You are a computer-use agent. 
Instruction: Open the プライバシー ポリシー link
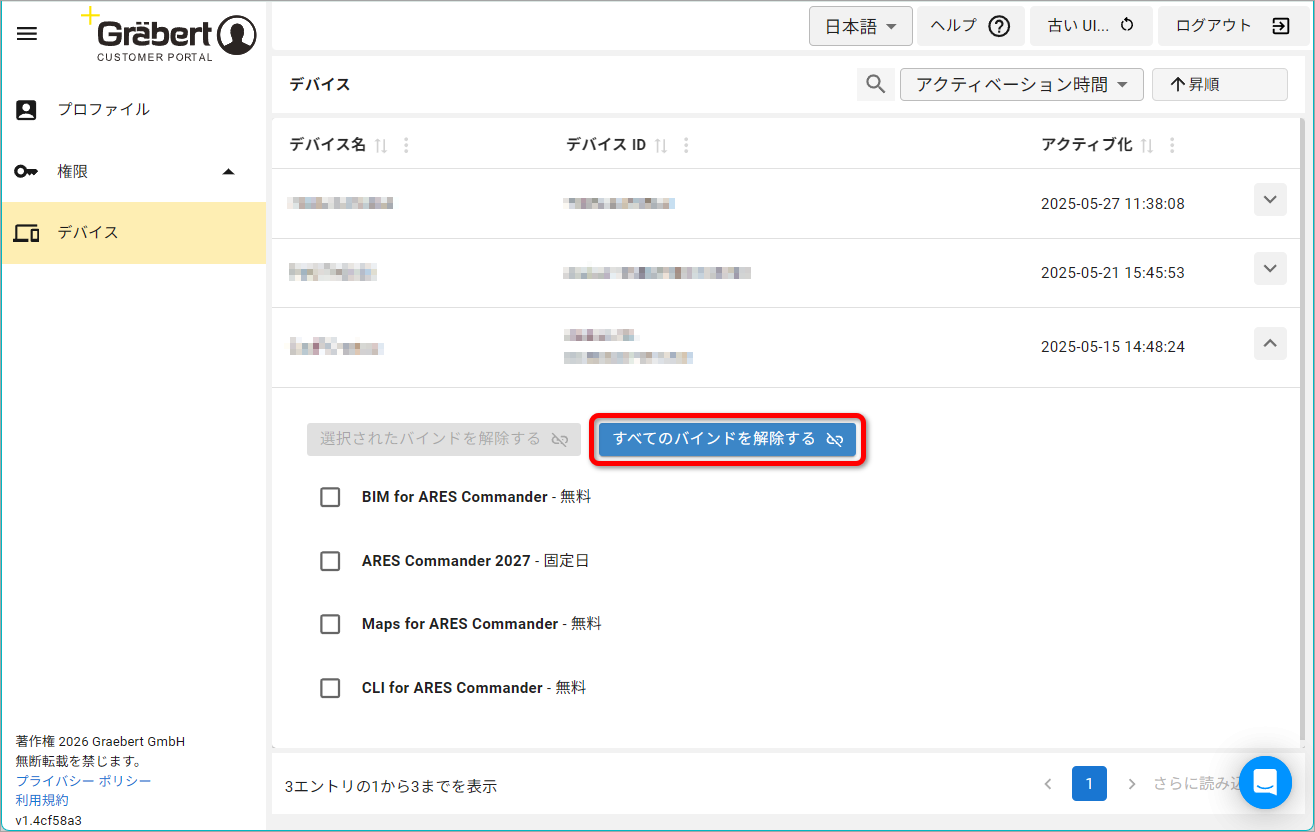click(x=84, y=781)
